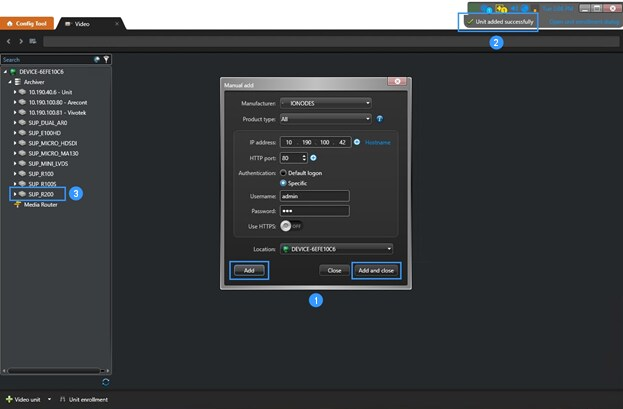Click the plus icon beside HTTP port

click(x=313, y=158)
